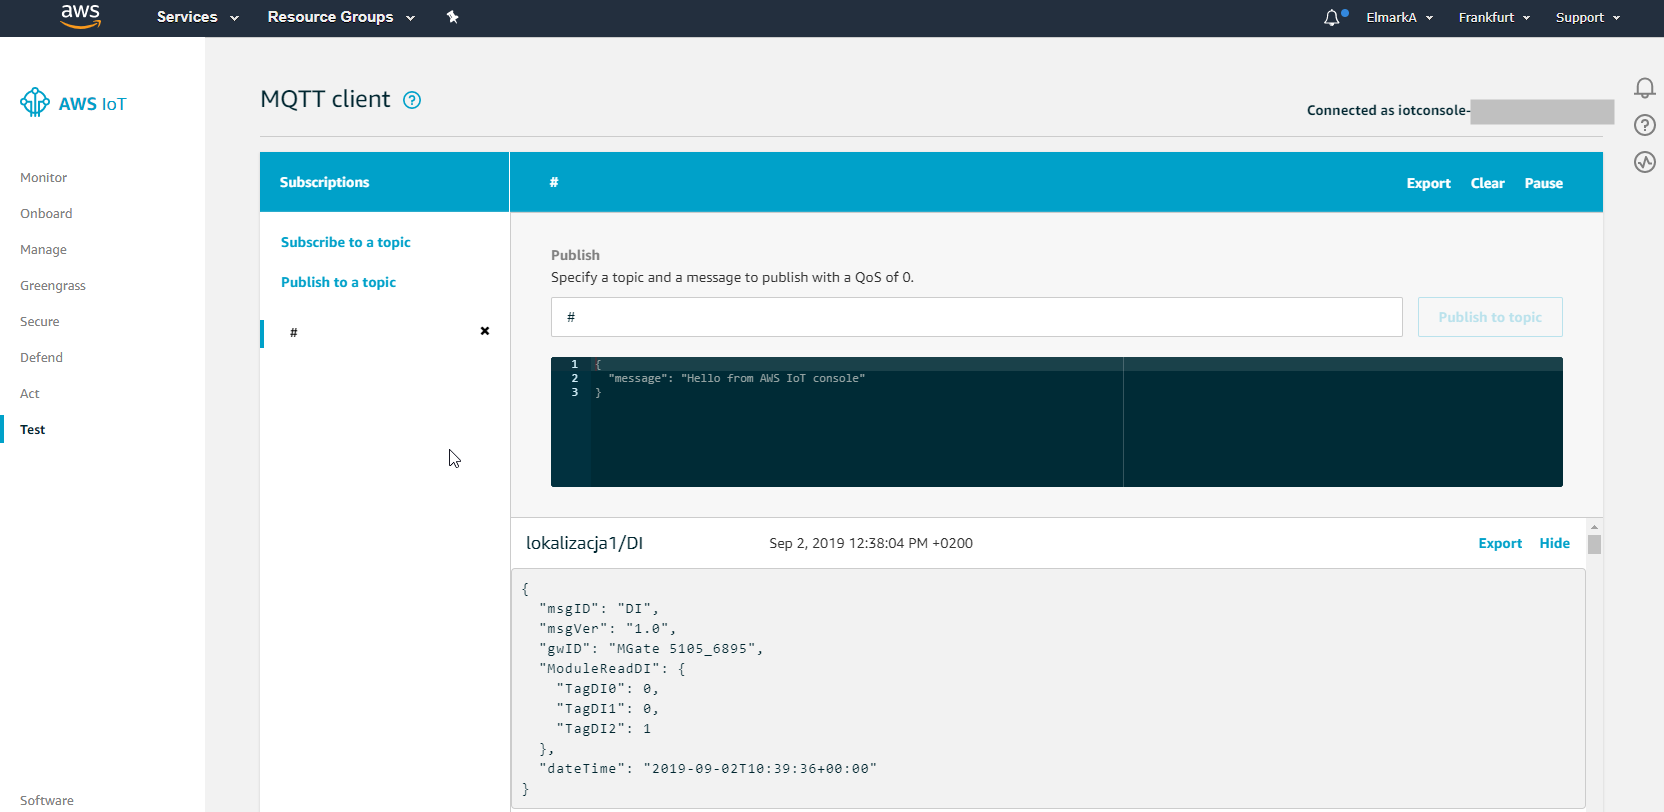Go to Manage in the left navigation
Viewport: 1664px width, 812px height.
(x=44, y=249)
